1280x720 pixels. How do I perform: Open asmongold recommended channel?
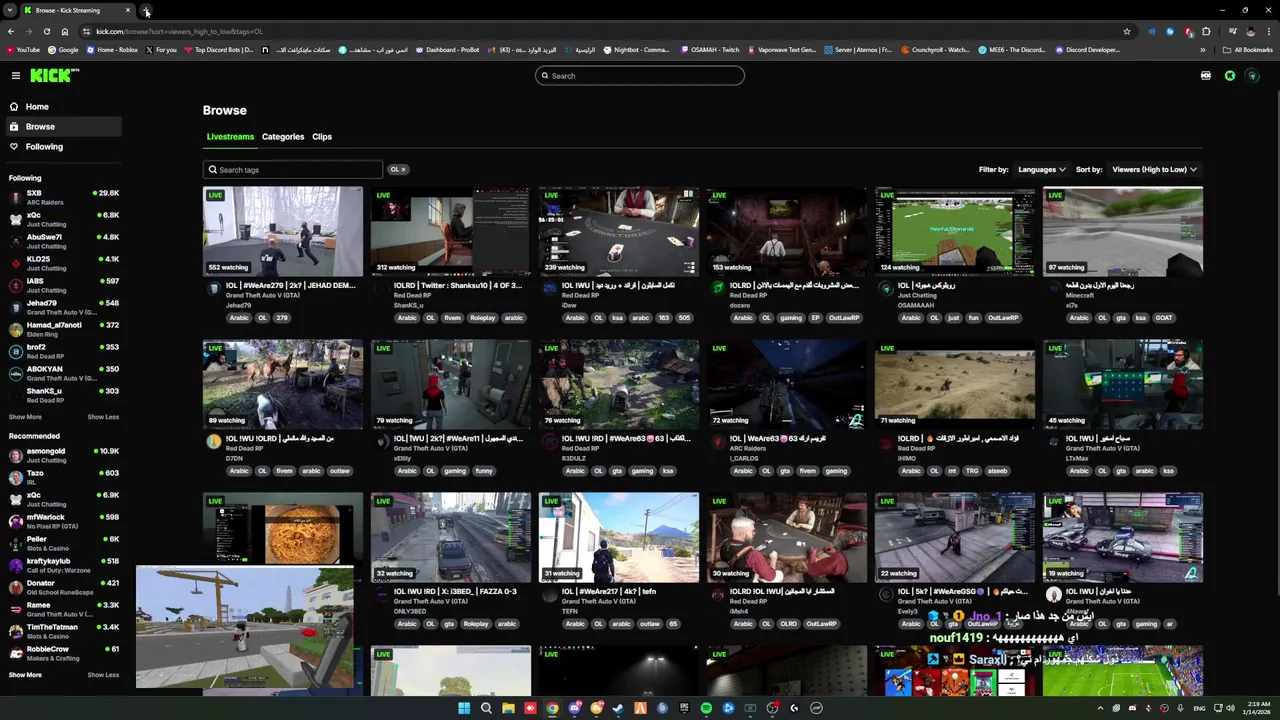(x=62, y=455)
